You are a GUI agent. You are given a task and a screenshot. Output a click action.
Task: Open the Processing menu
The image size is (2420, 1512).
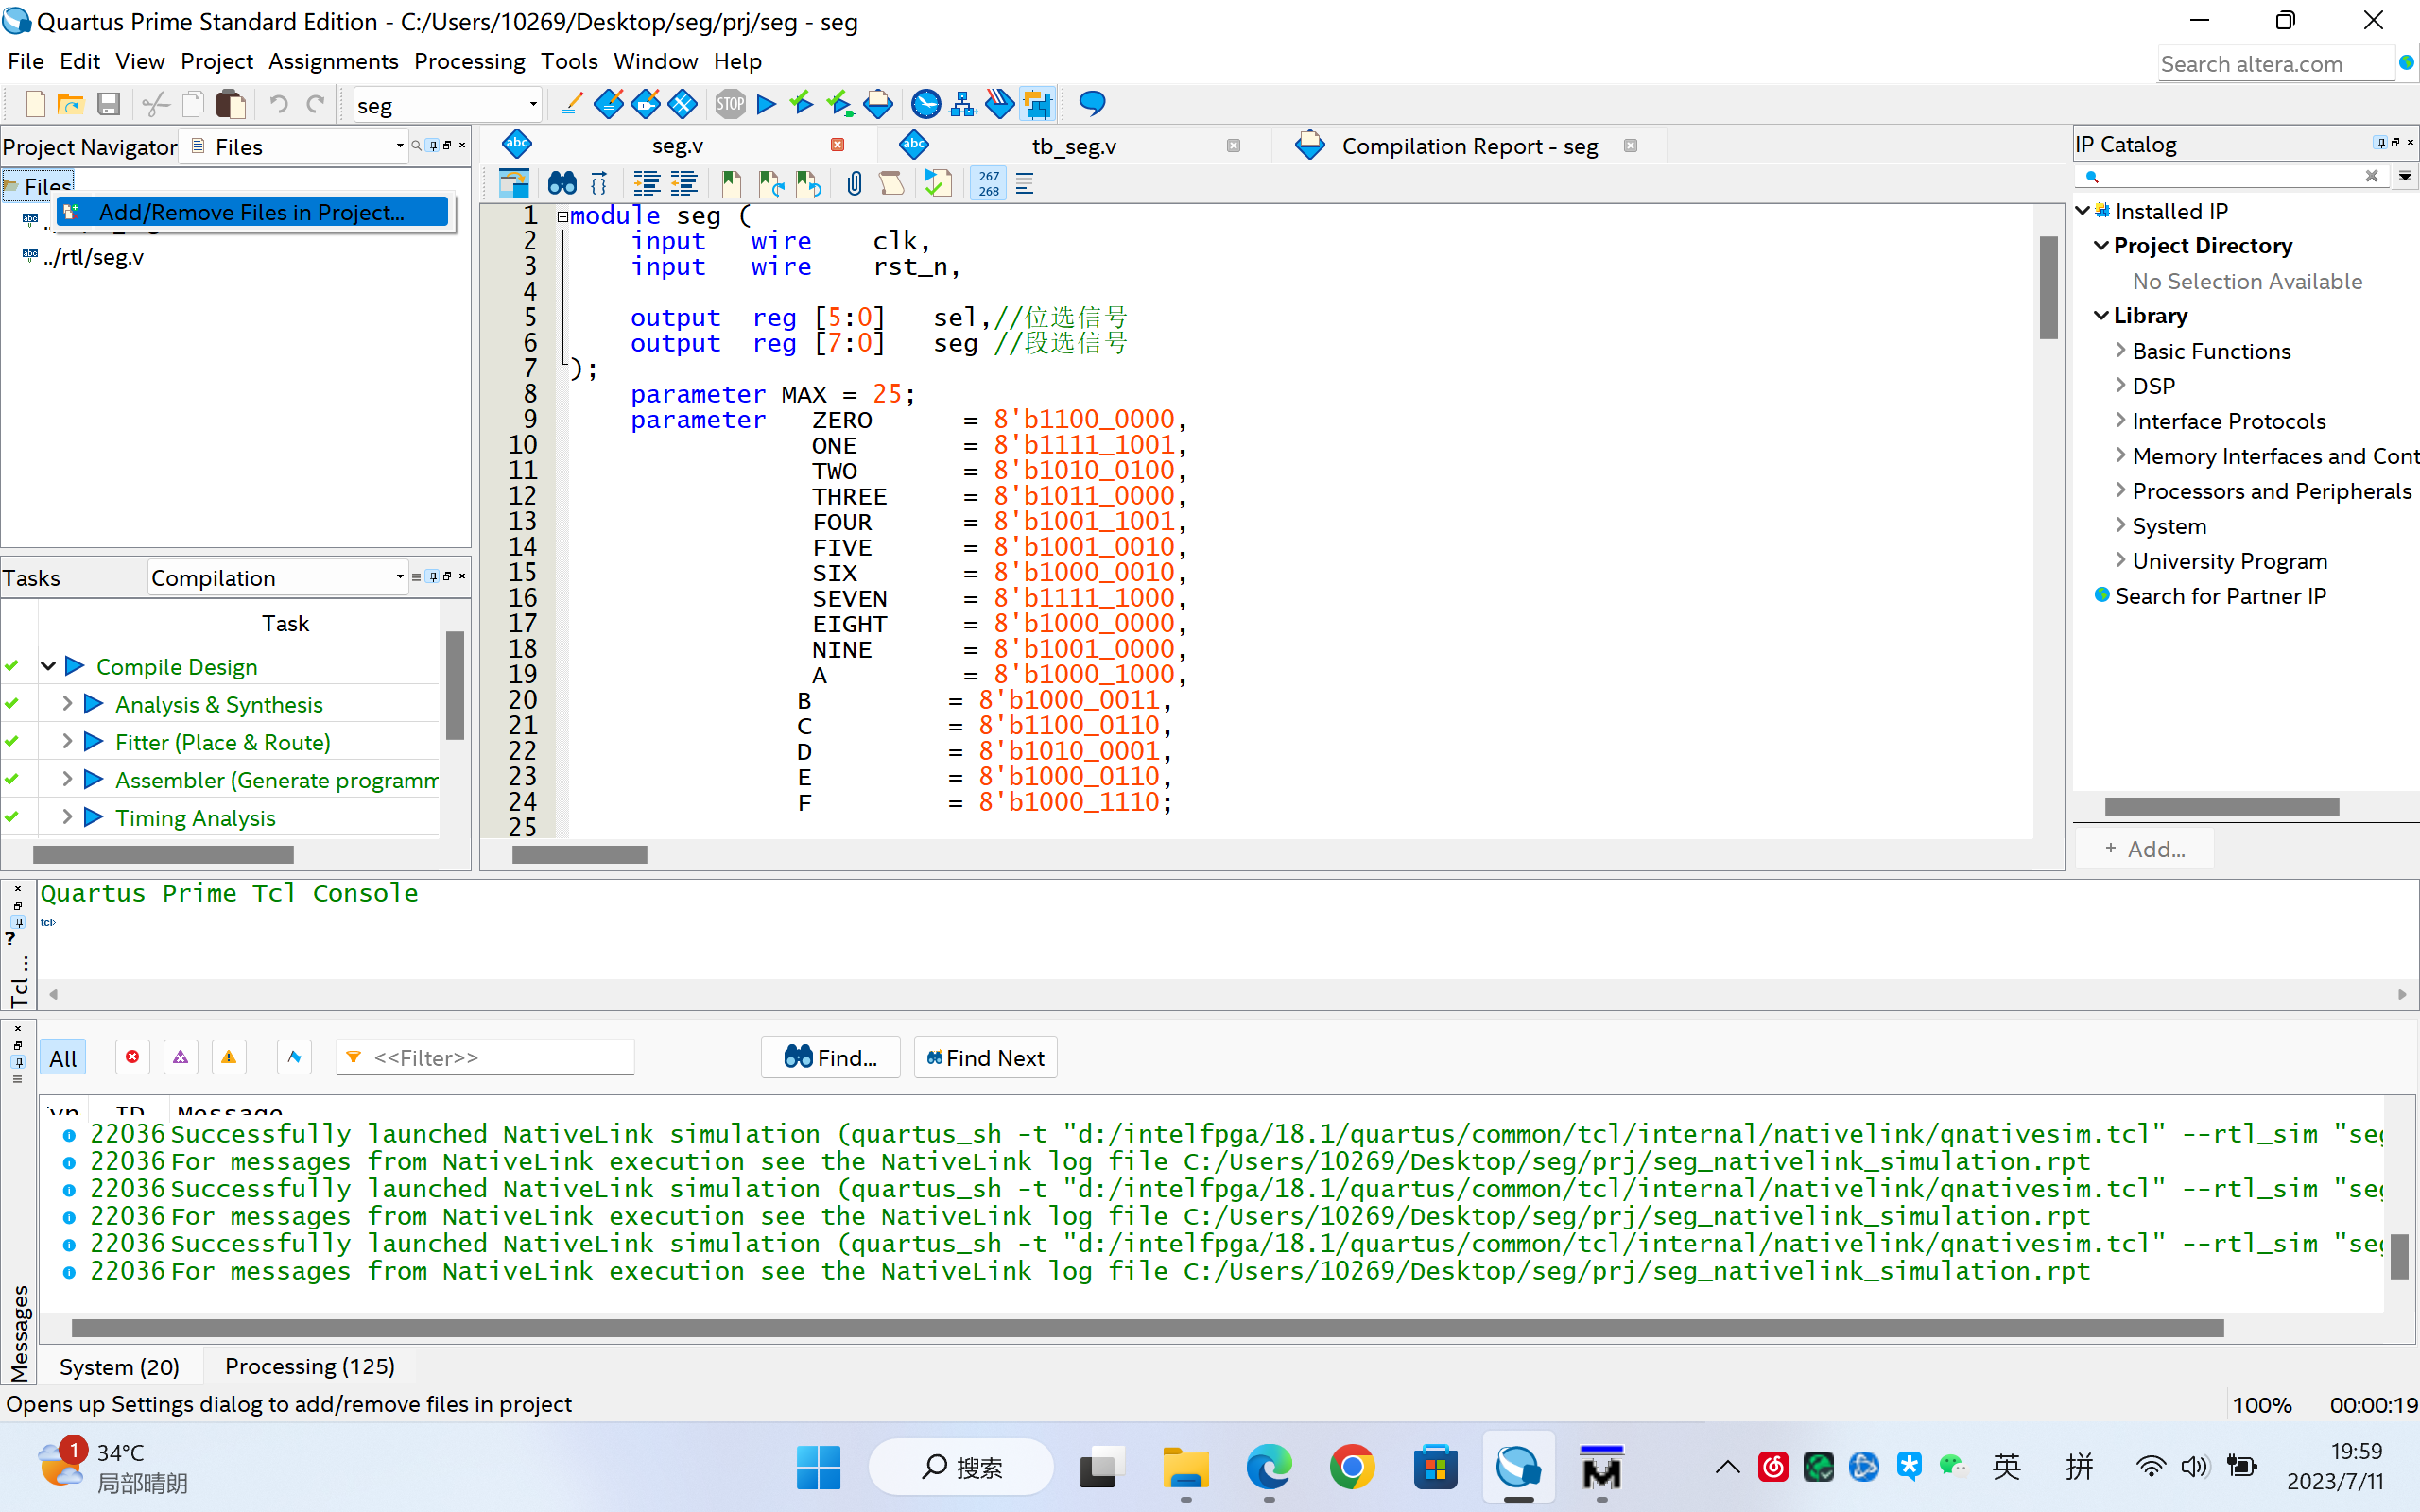point(469,62)
